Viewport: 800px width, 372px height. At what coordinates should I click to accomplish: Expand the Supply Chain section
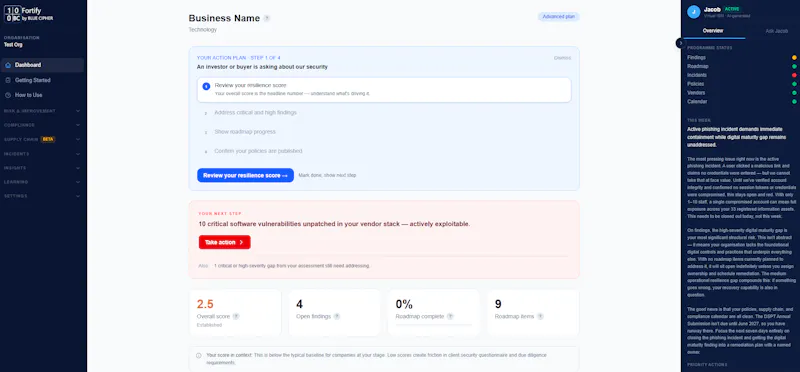coord(42,139)
